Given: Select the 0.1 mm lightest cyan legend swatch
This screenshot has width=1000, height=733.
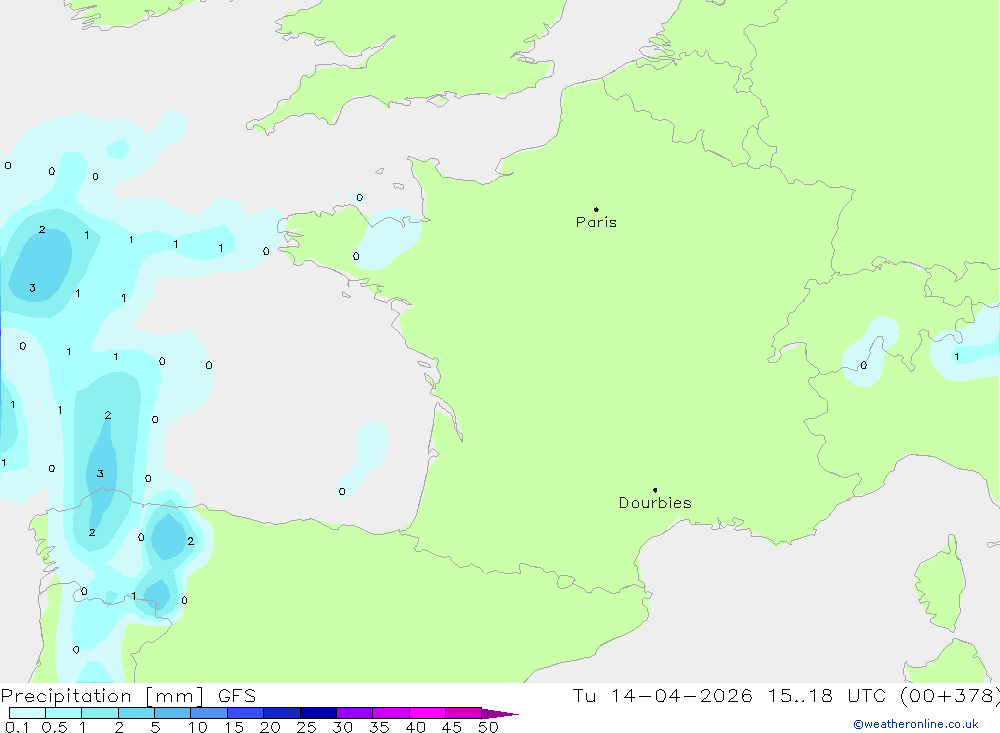Looking at the screenshot, I should [27, 713].
